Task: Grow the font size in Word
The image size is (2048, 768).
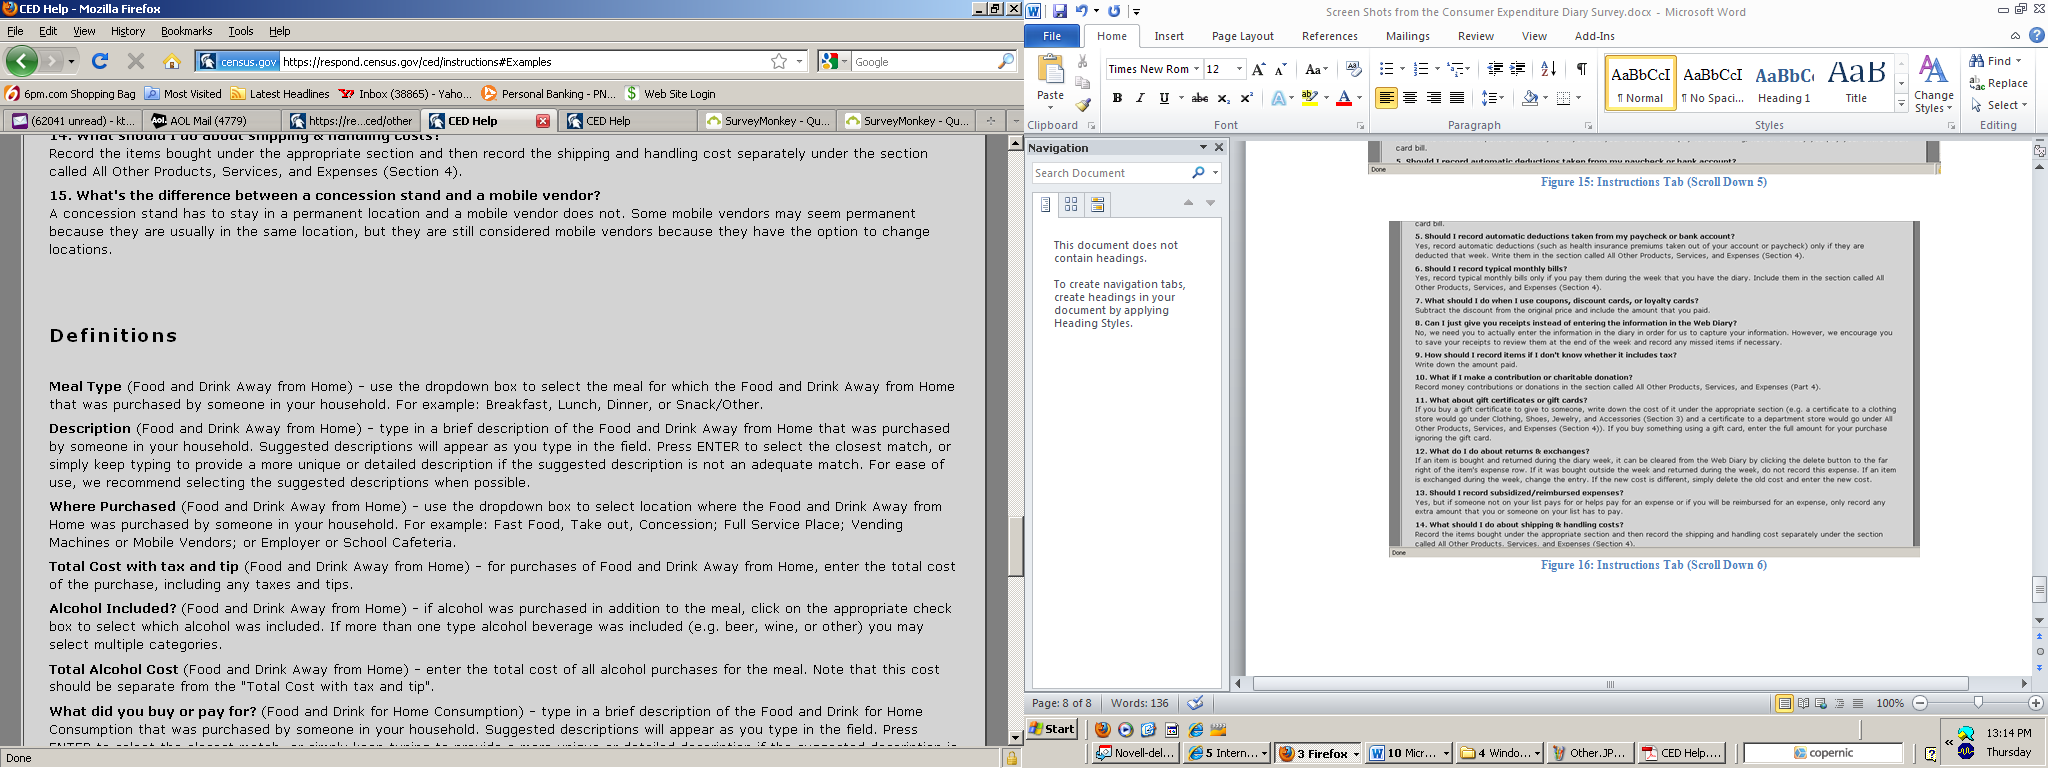Action: pos(1259,69)
